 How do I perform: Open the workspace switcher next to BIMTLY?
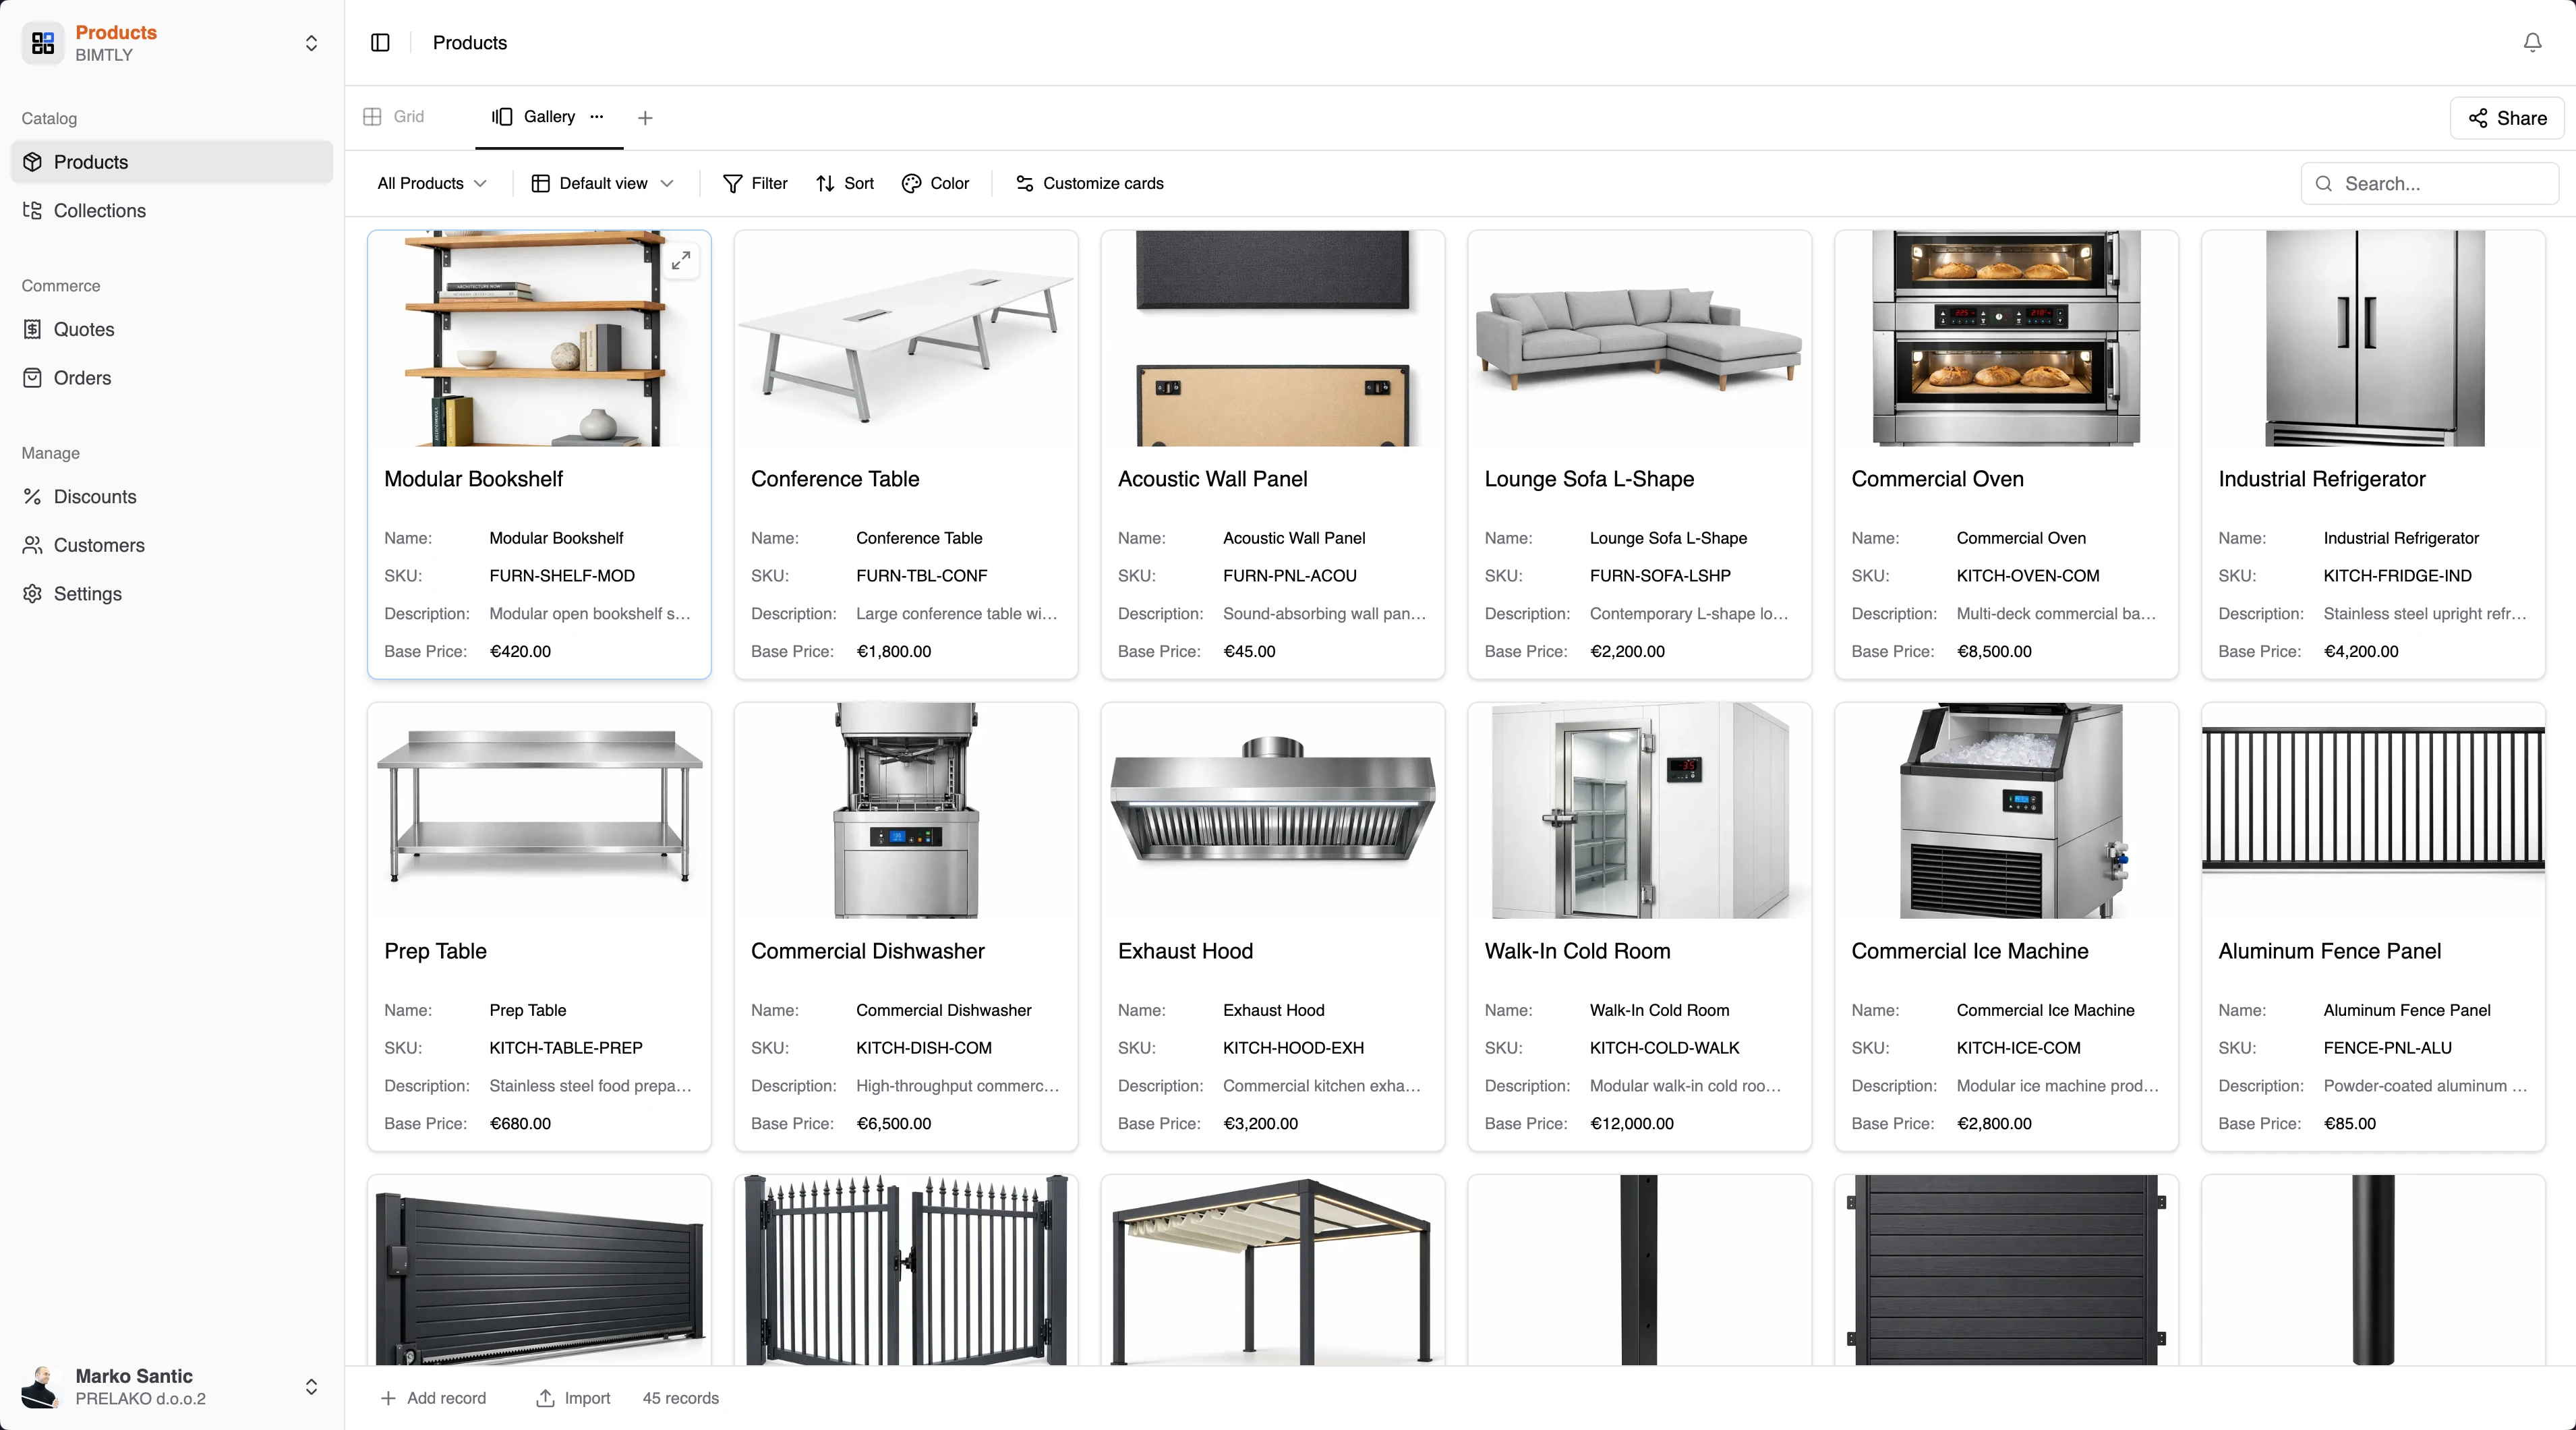point(311,43)
